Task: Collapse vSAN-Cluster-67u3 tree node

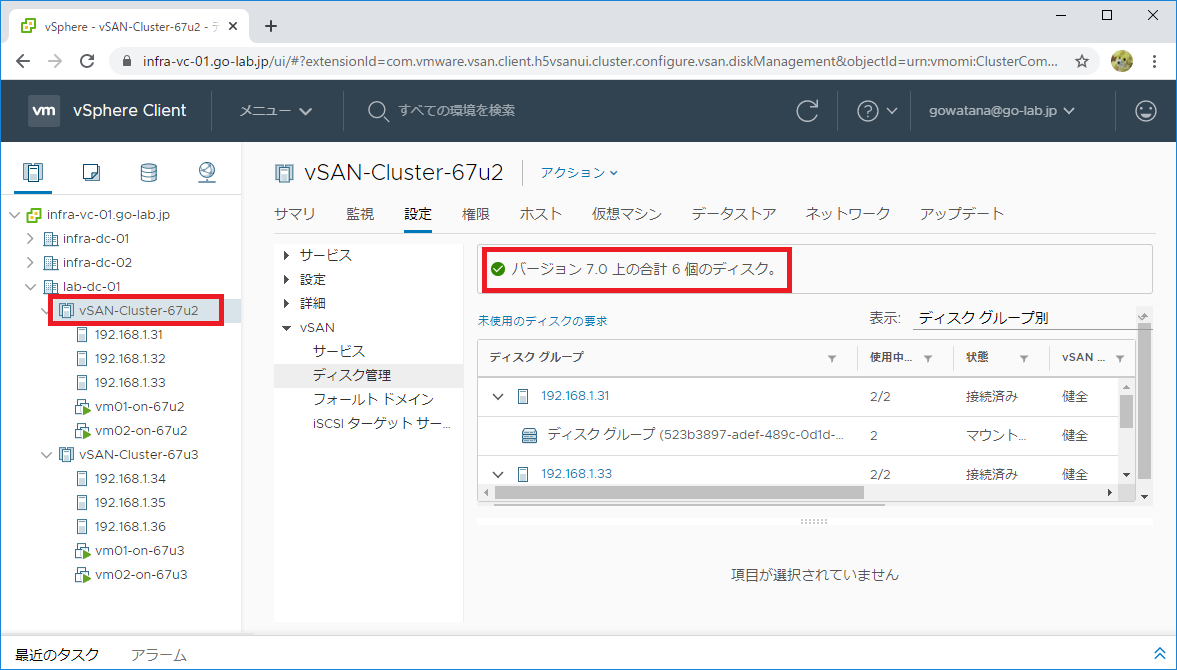Action: 46,455
